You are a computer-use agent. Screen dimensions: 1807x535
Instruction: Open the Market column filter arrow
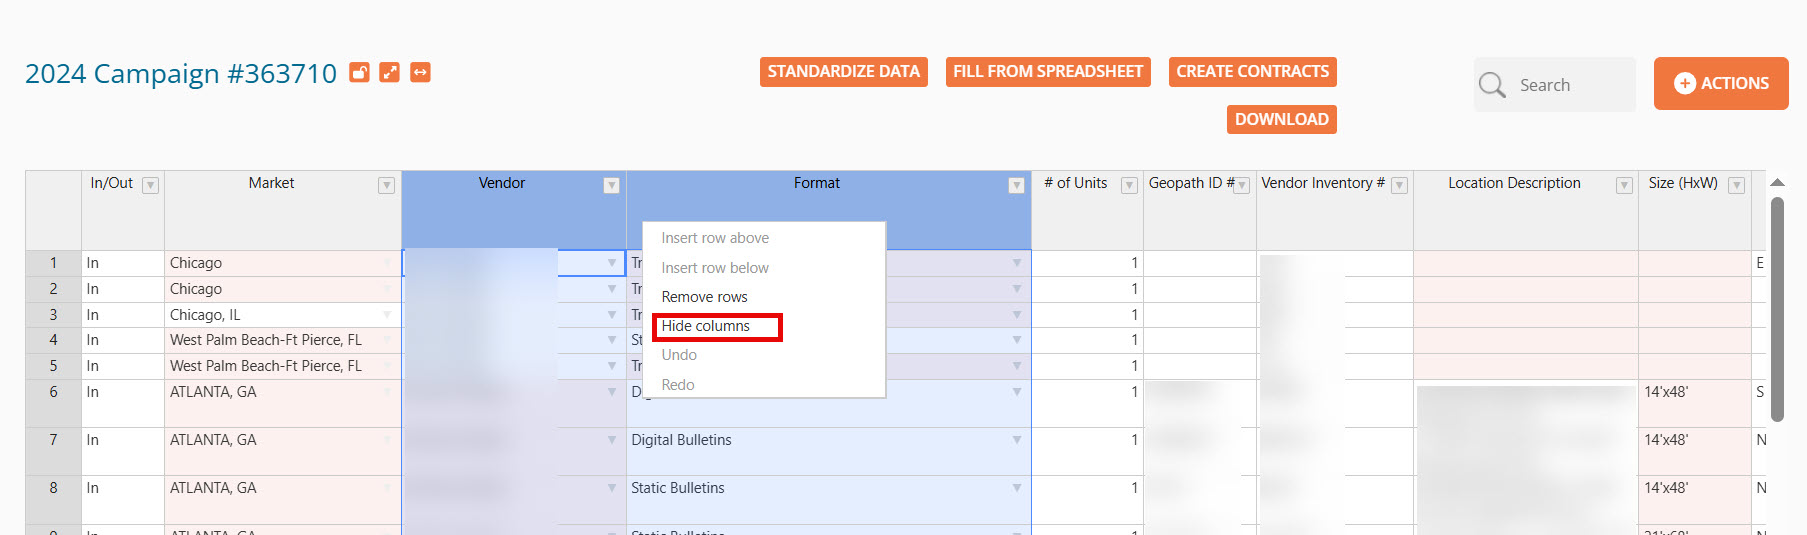coord(386,185)
